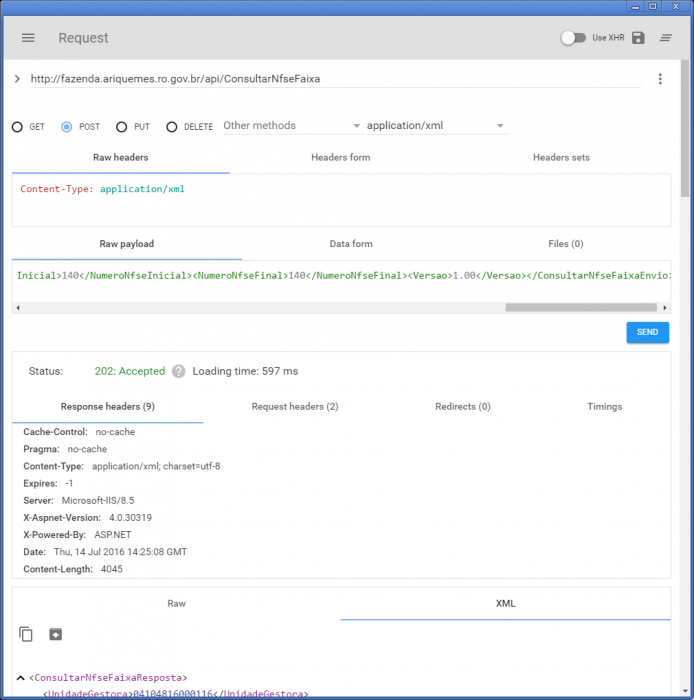The image size is (694, 700).
Task: Click the status code help question icon
Action: tap(179, 371)
